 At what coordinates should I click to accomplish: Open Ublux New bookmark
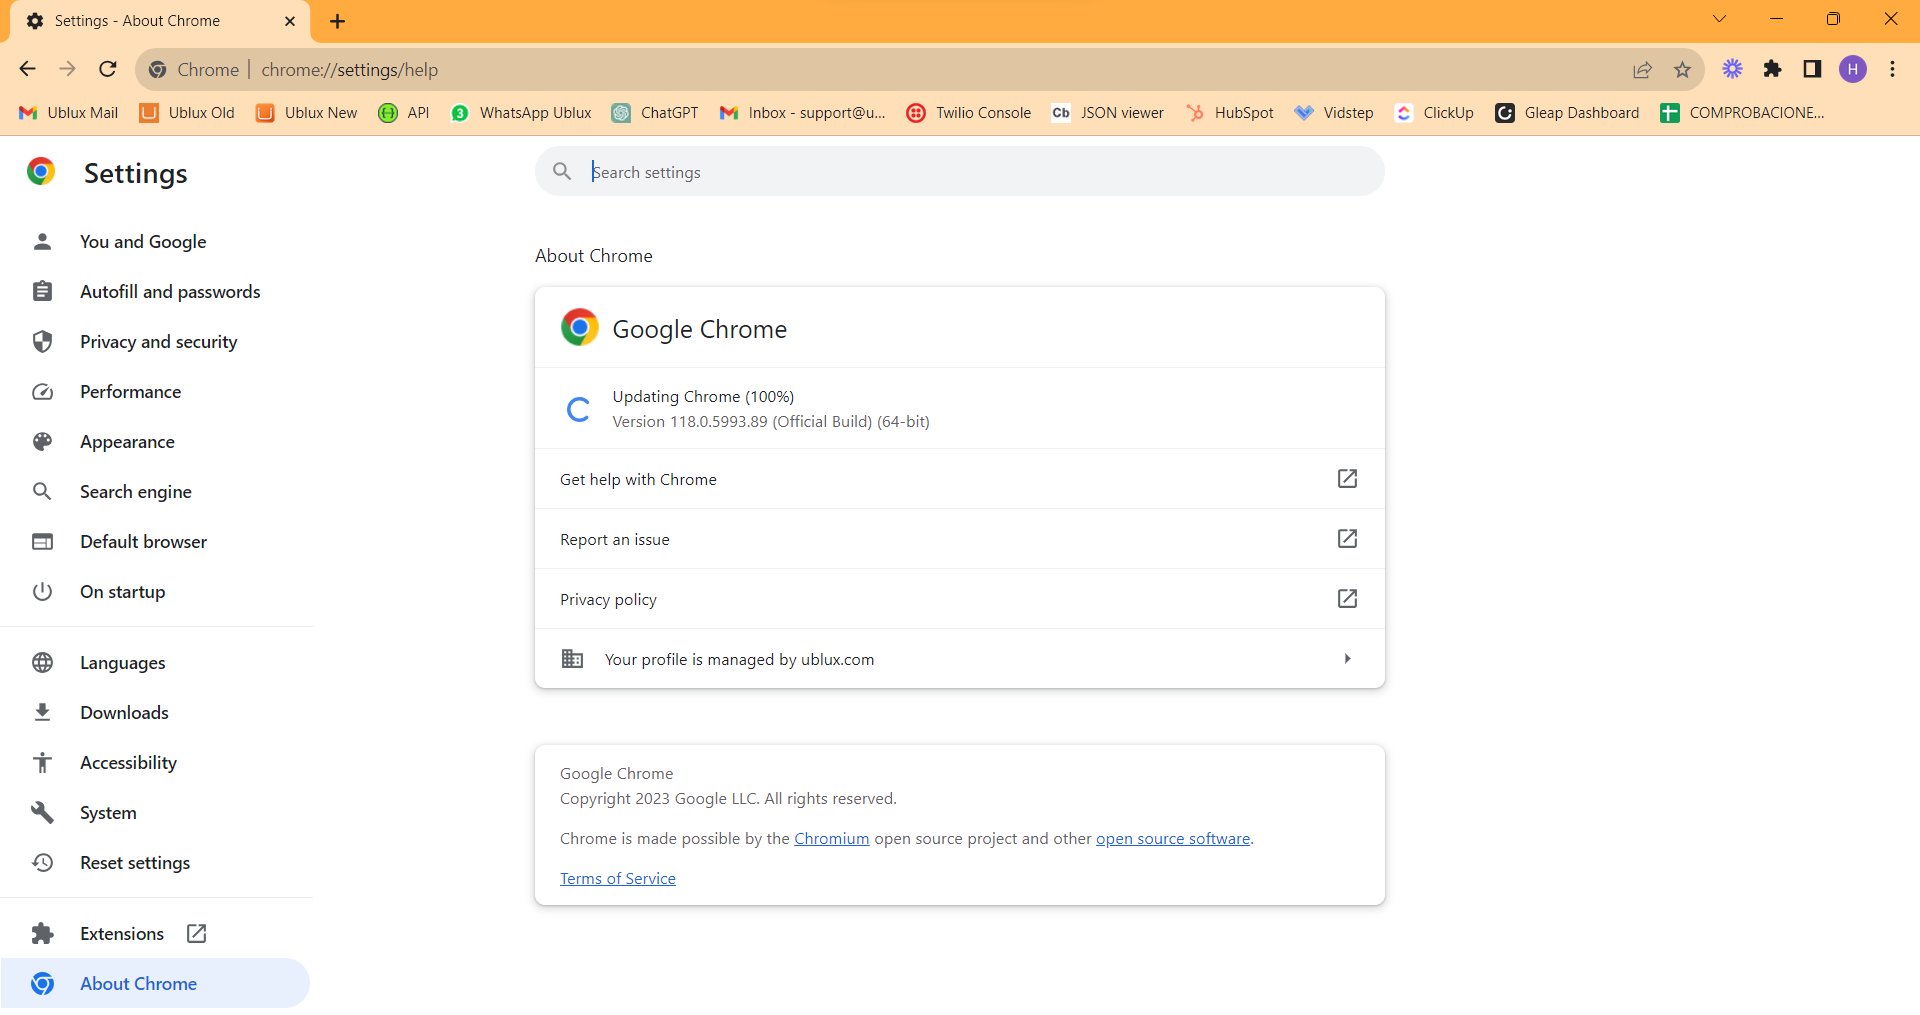pos(307,113)
